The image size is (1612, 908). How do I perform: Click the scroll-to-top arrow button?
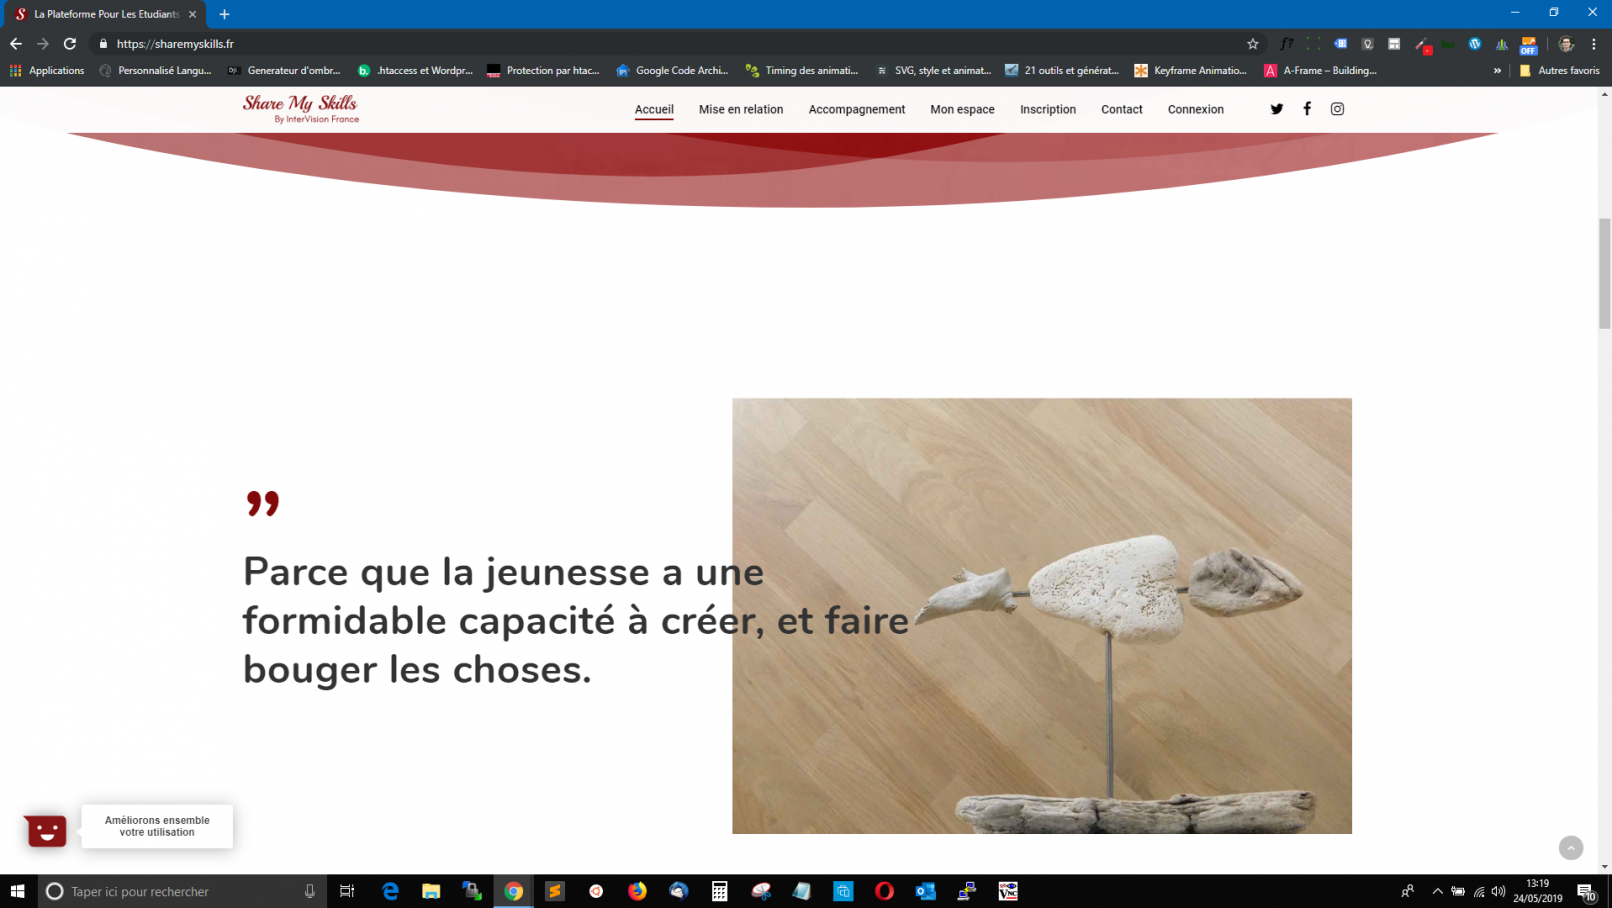[x=1570, y=848]
